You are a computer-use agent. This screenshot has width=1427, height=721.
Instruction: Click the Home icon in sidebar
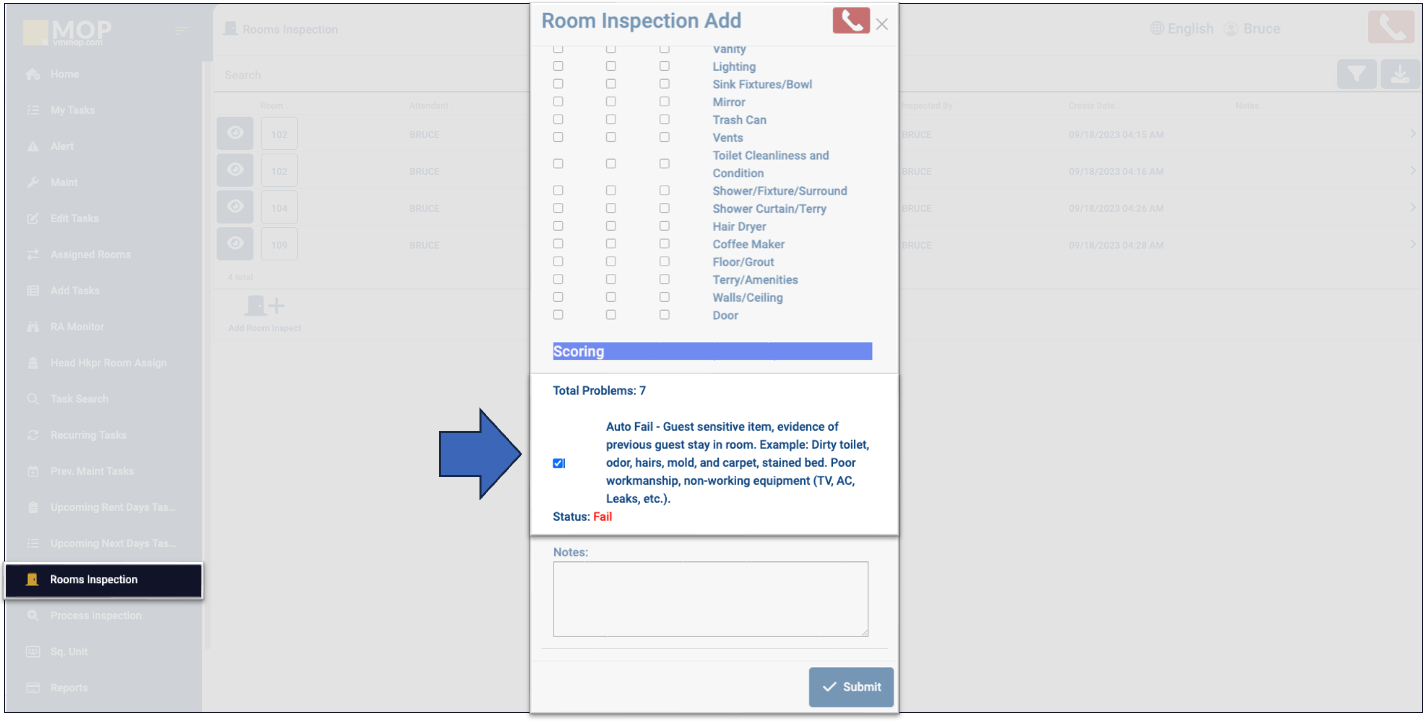tap(33, 75)
